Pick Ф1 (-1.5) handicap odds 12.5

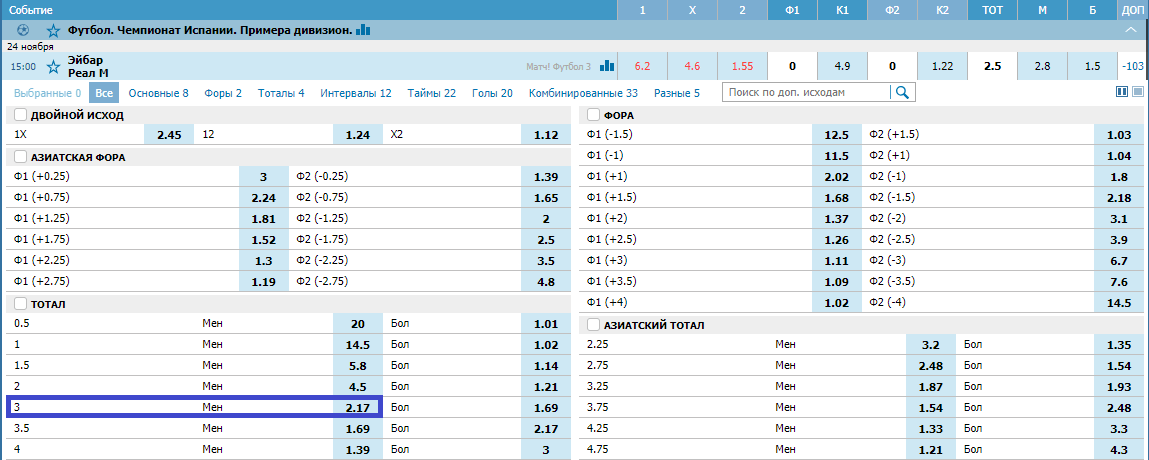click(837, 135)
